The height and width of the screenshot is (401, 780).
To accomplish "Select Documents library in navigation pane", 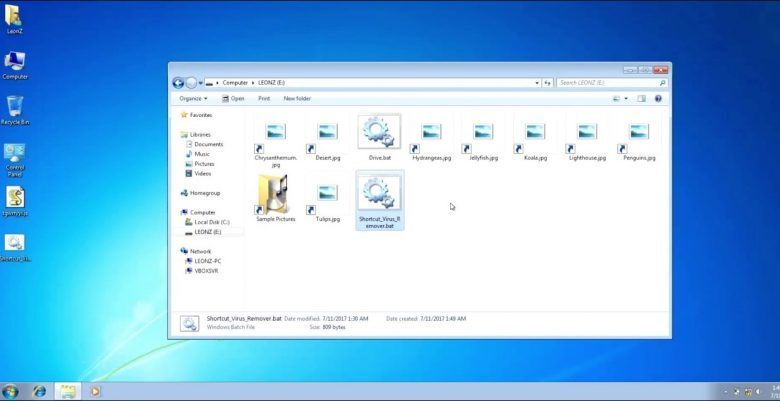I will [x=208, y=144].
